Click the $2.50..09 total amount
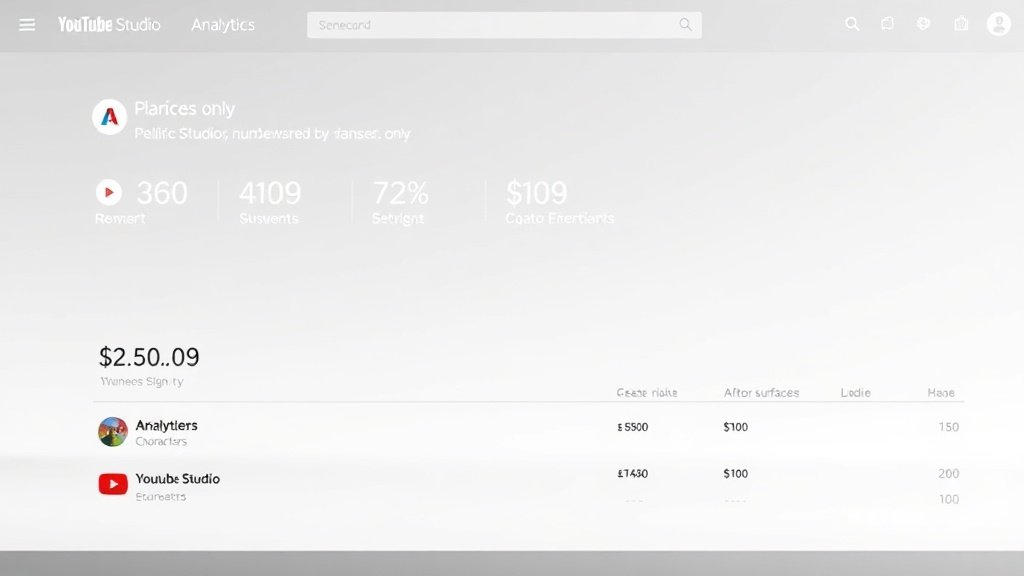This screenshot has width=1024, height=576. click(x=149, y=357)
